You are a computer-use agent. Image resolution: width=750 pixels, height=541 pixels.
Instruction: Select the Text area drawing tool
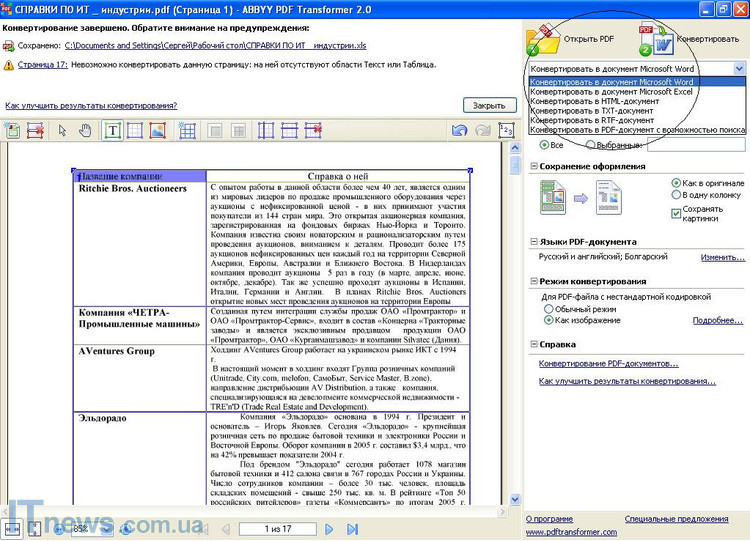(x=112, y=130)
